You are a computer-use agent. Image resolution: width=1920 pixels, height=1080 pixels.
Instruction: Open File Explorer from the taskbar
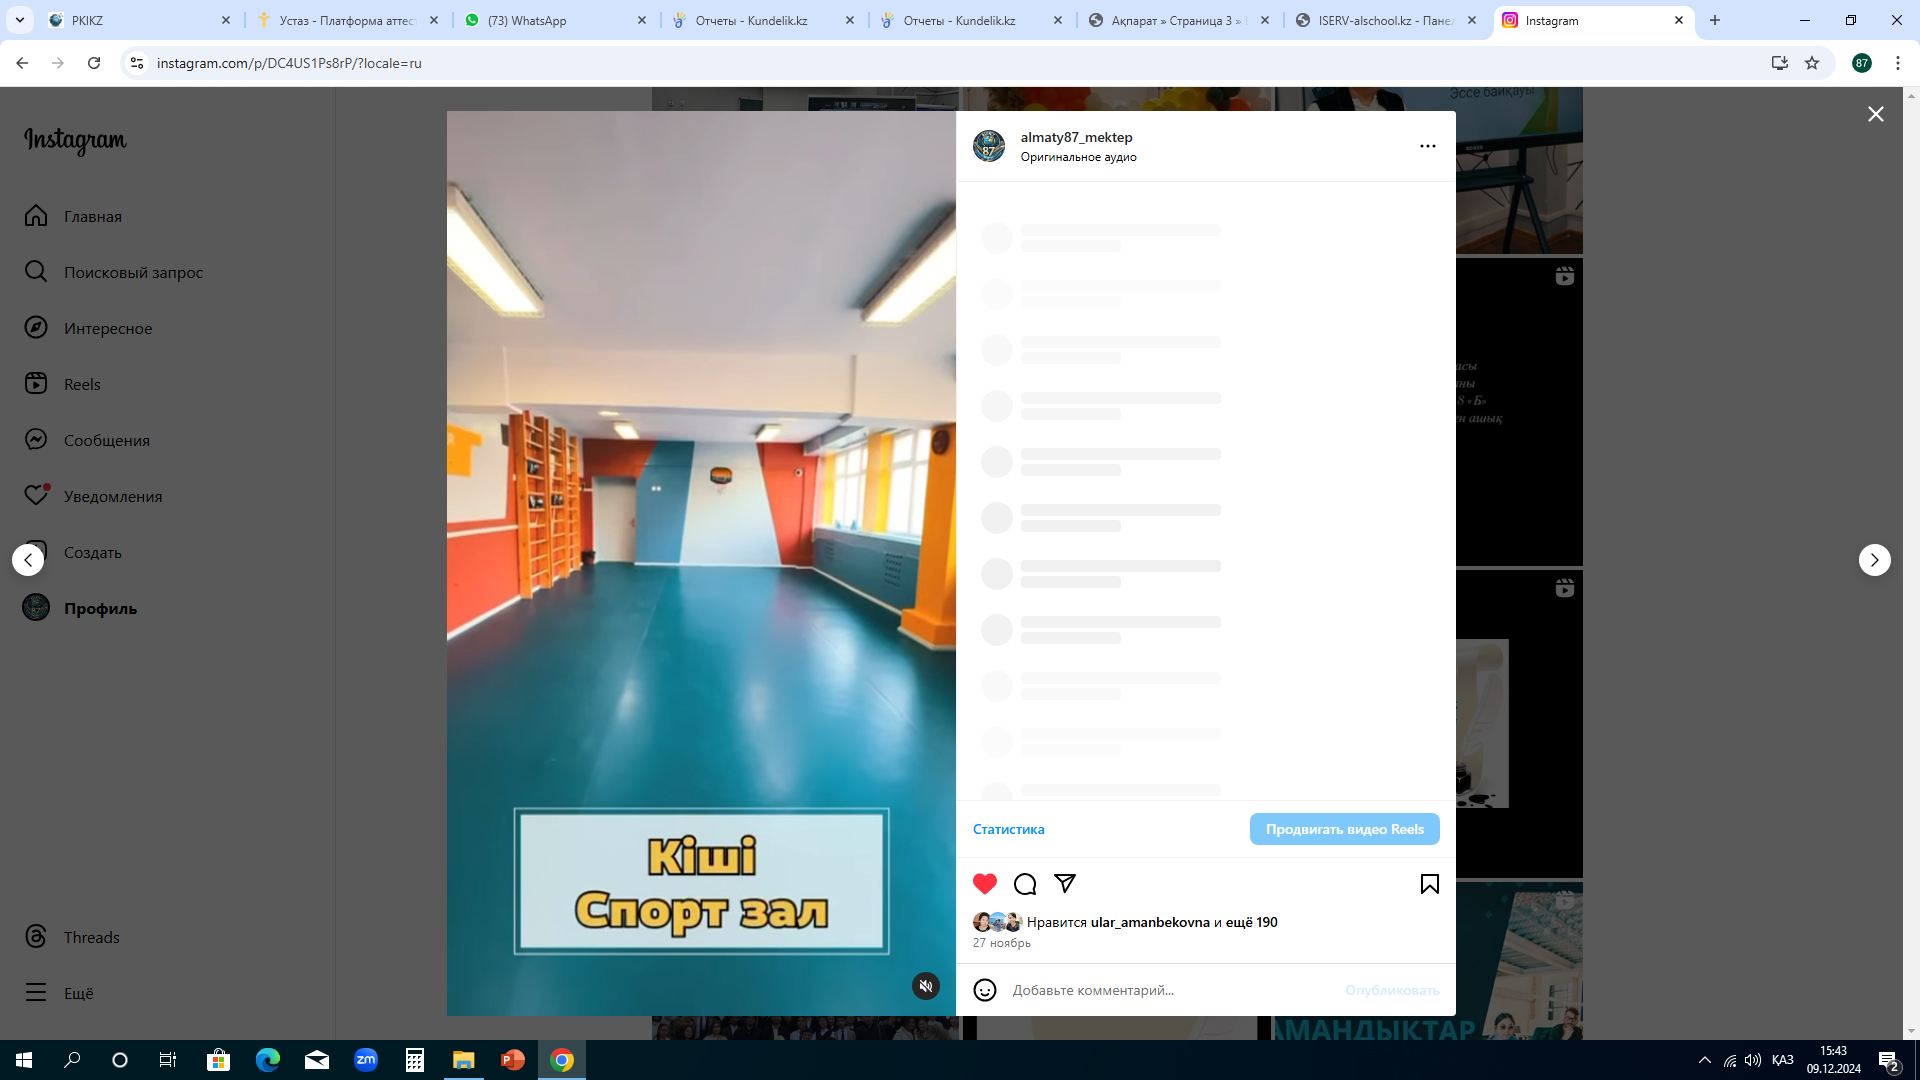[464, 1060]
